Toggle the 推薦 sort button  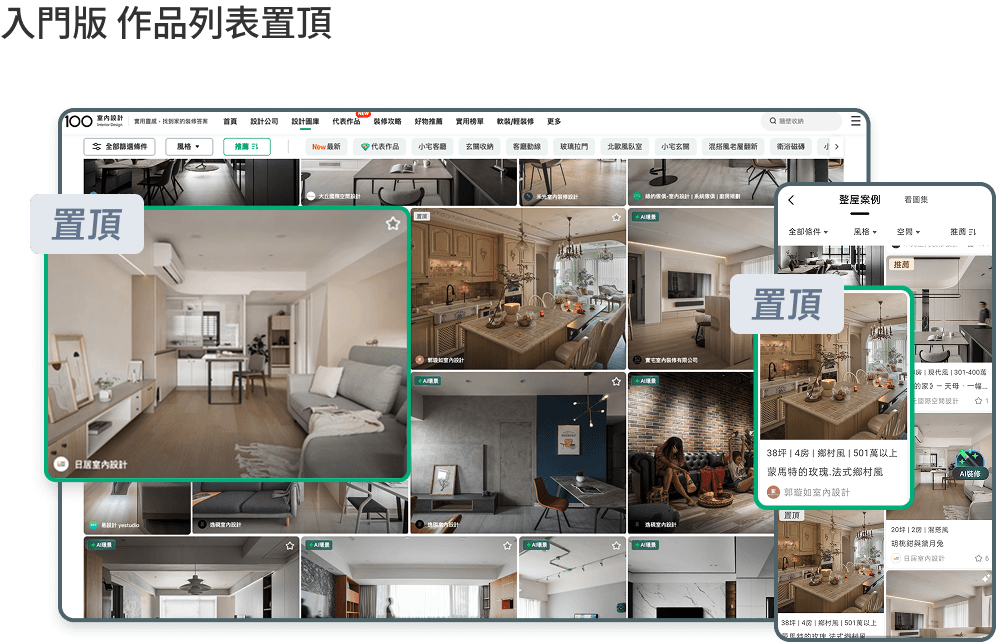point(246,147)
